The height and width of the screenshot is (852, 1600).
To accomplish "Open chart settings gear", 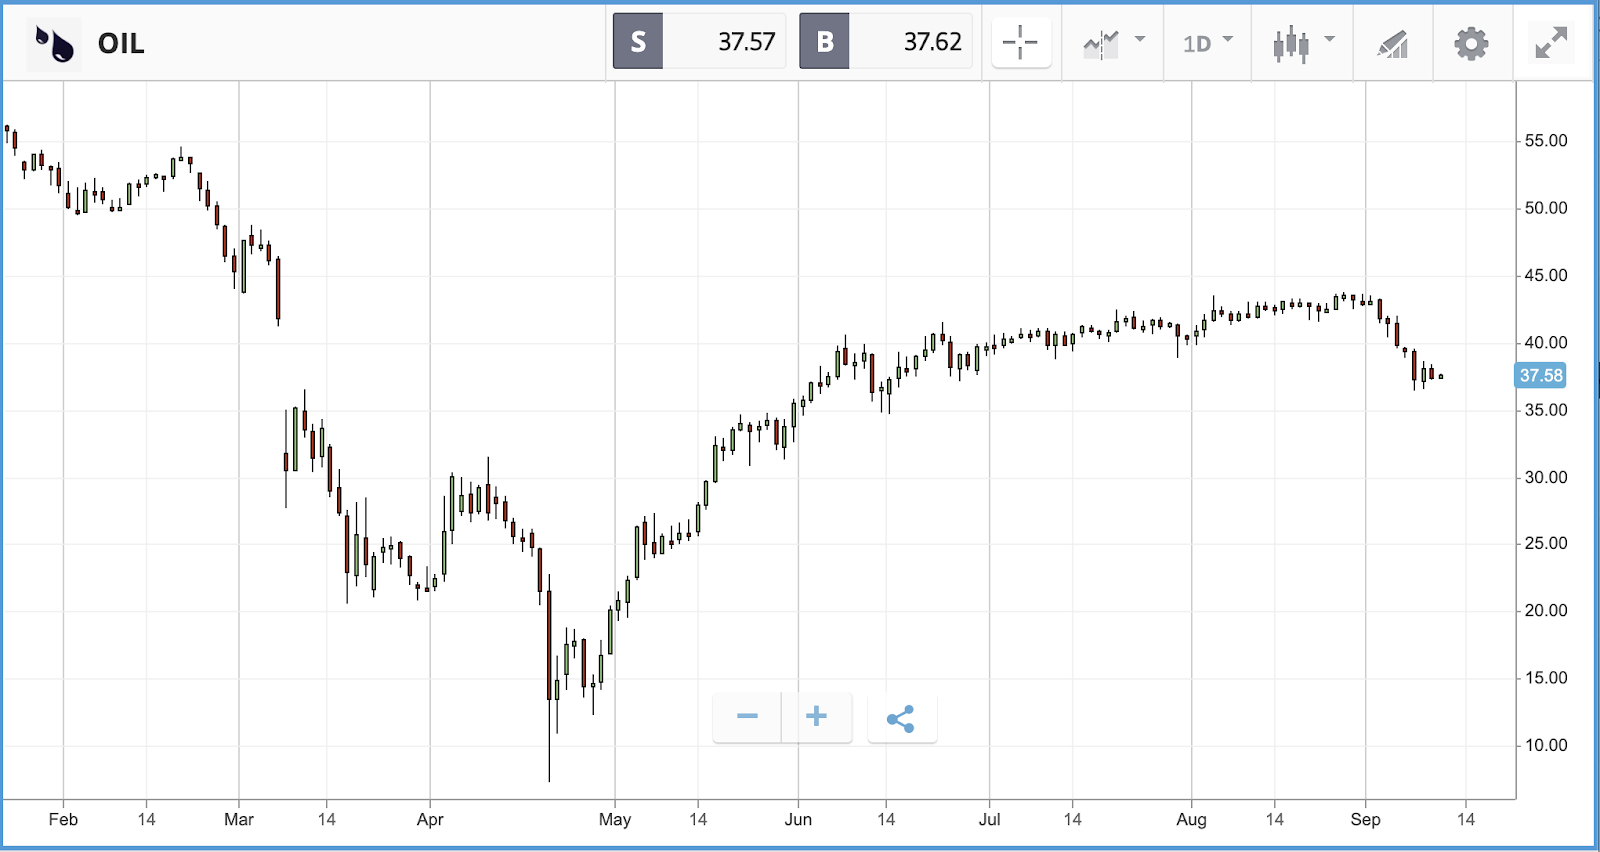I will click(x=1471, y=44).
